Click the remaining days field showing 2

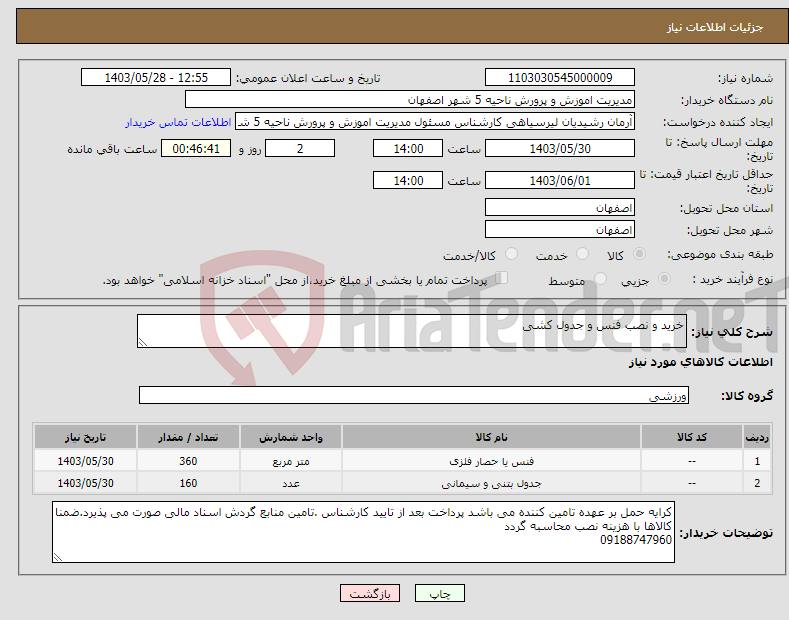pos(300,148)
